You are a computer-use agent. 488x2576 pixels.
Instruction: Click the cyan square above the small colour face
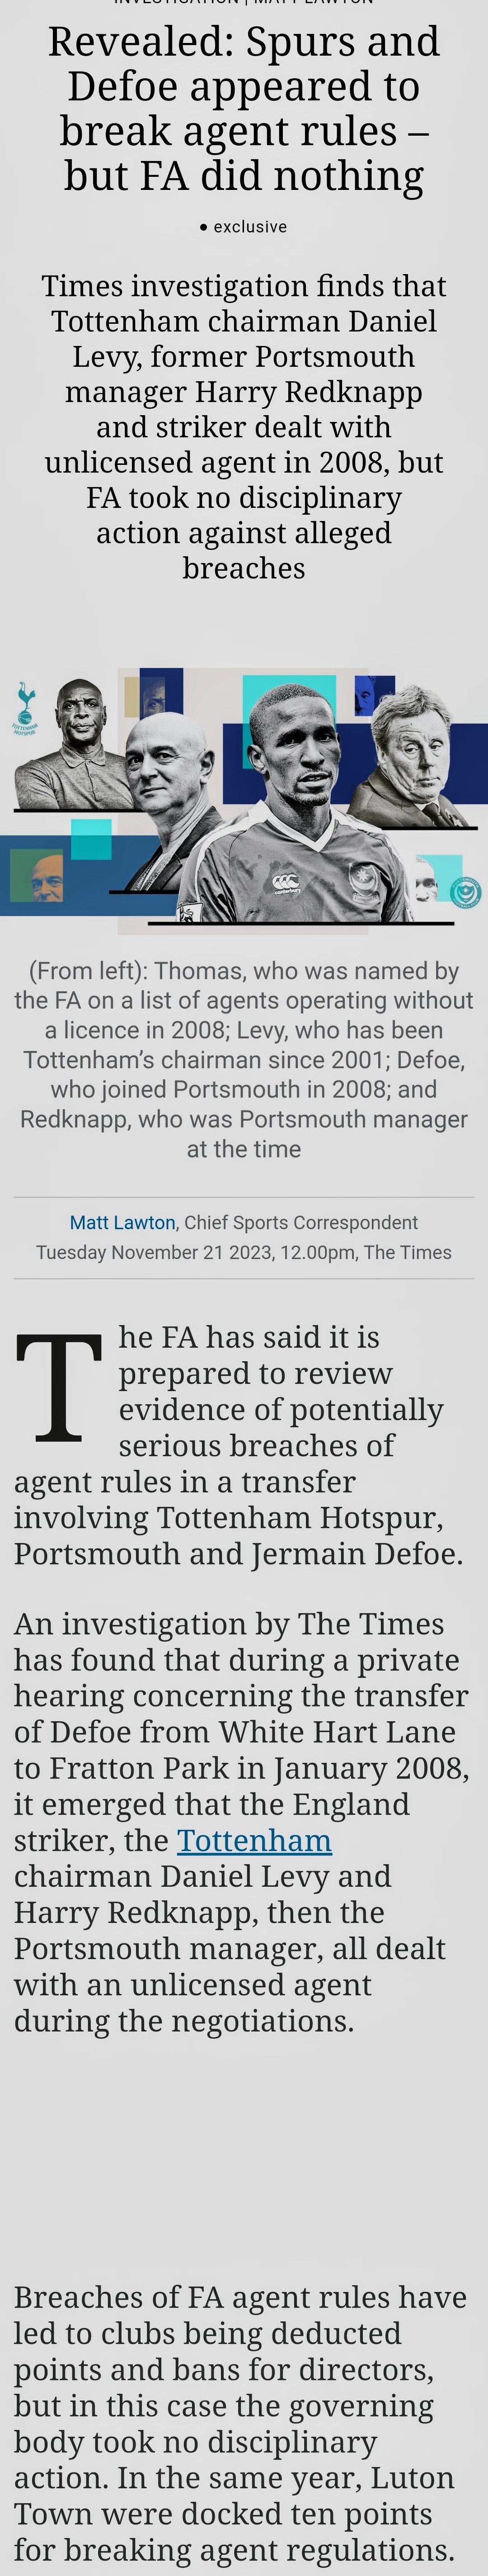91,839
